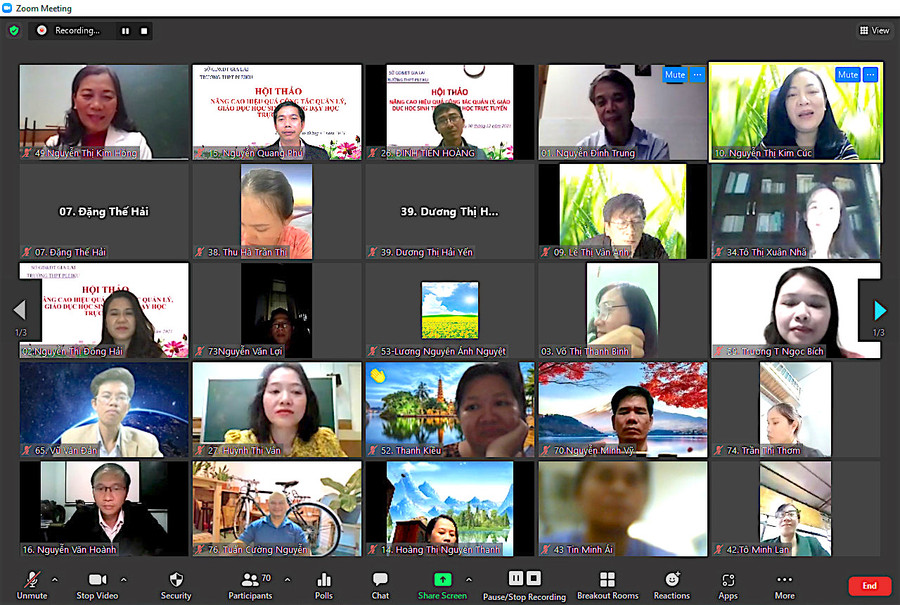Start Share Screen
This screenshot has width=900, height=605.
pyautogui.click(x=442, y=580)
